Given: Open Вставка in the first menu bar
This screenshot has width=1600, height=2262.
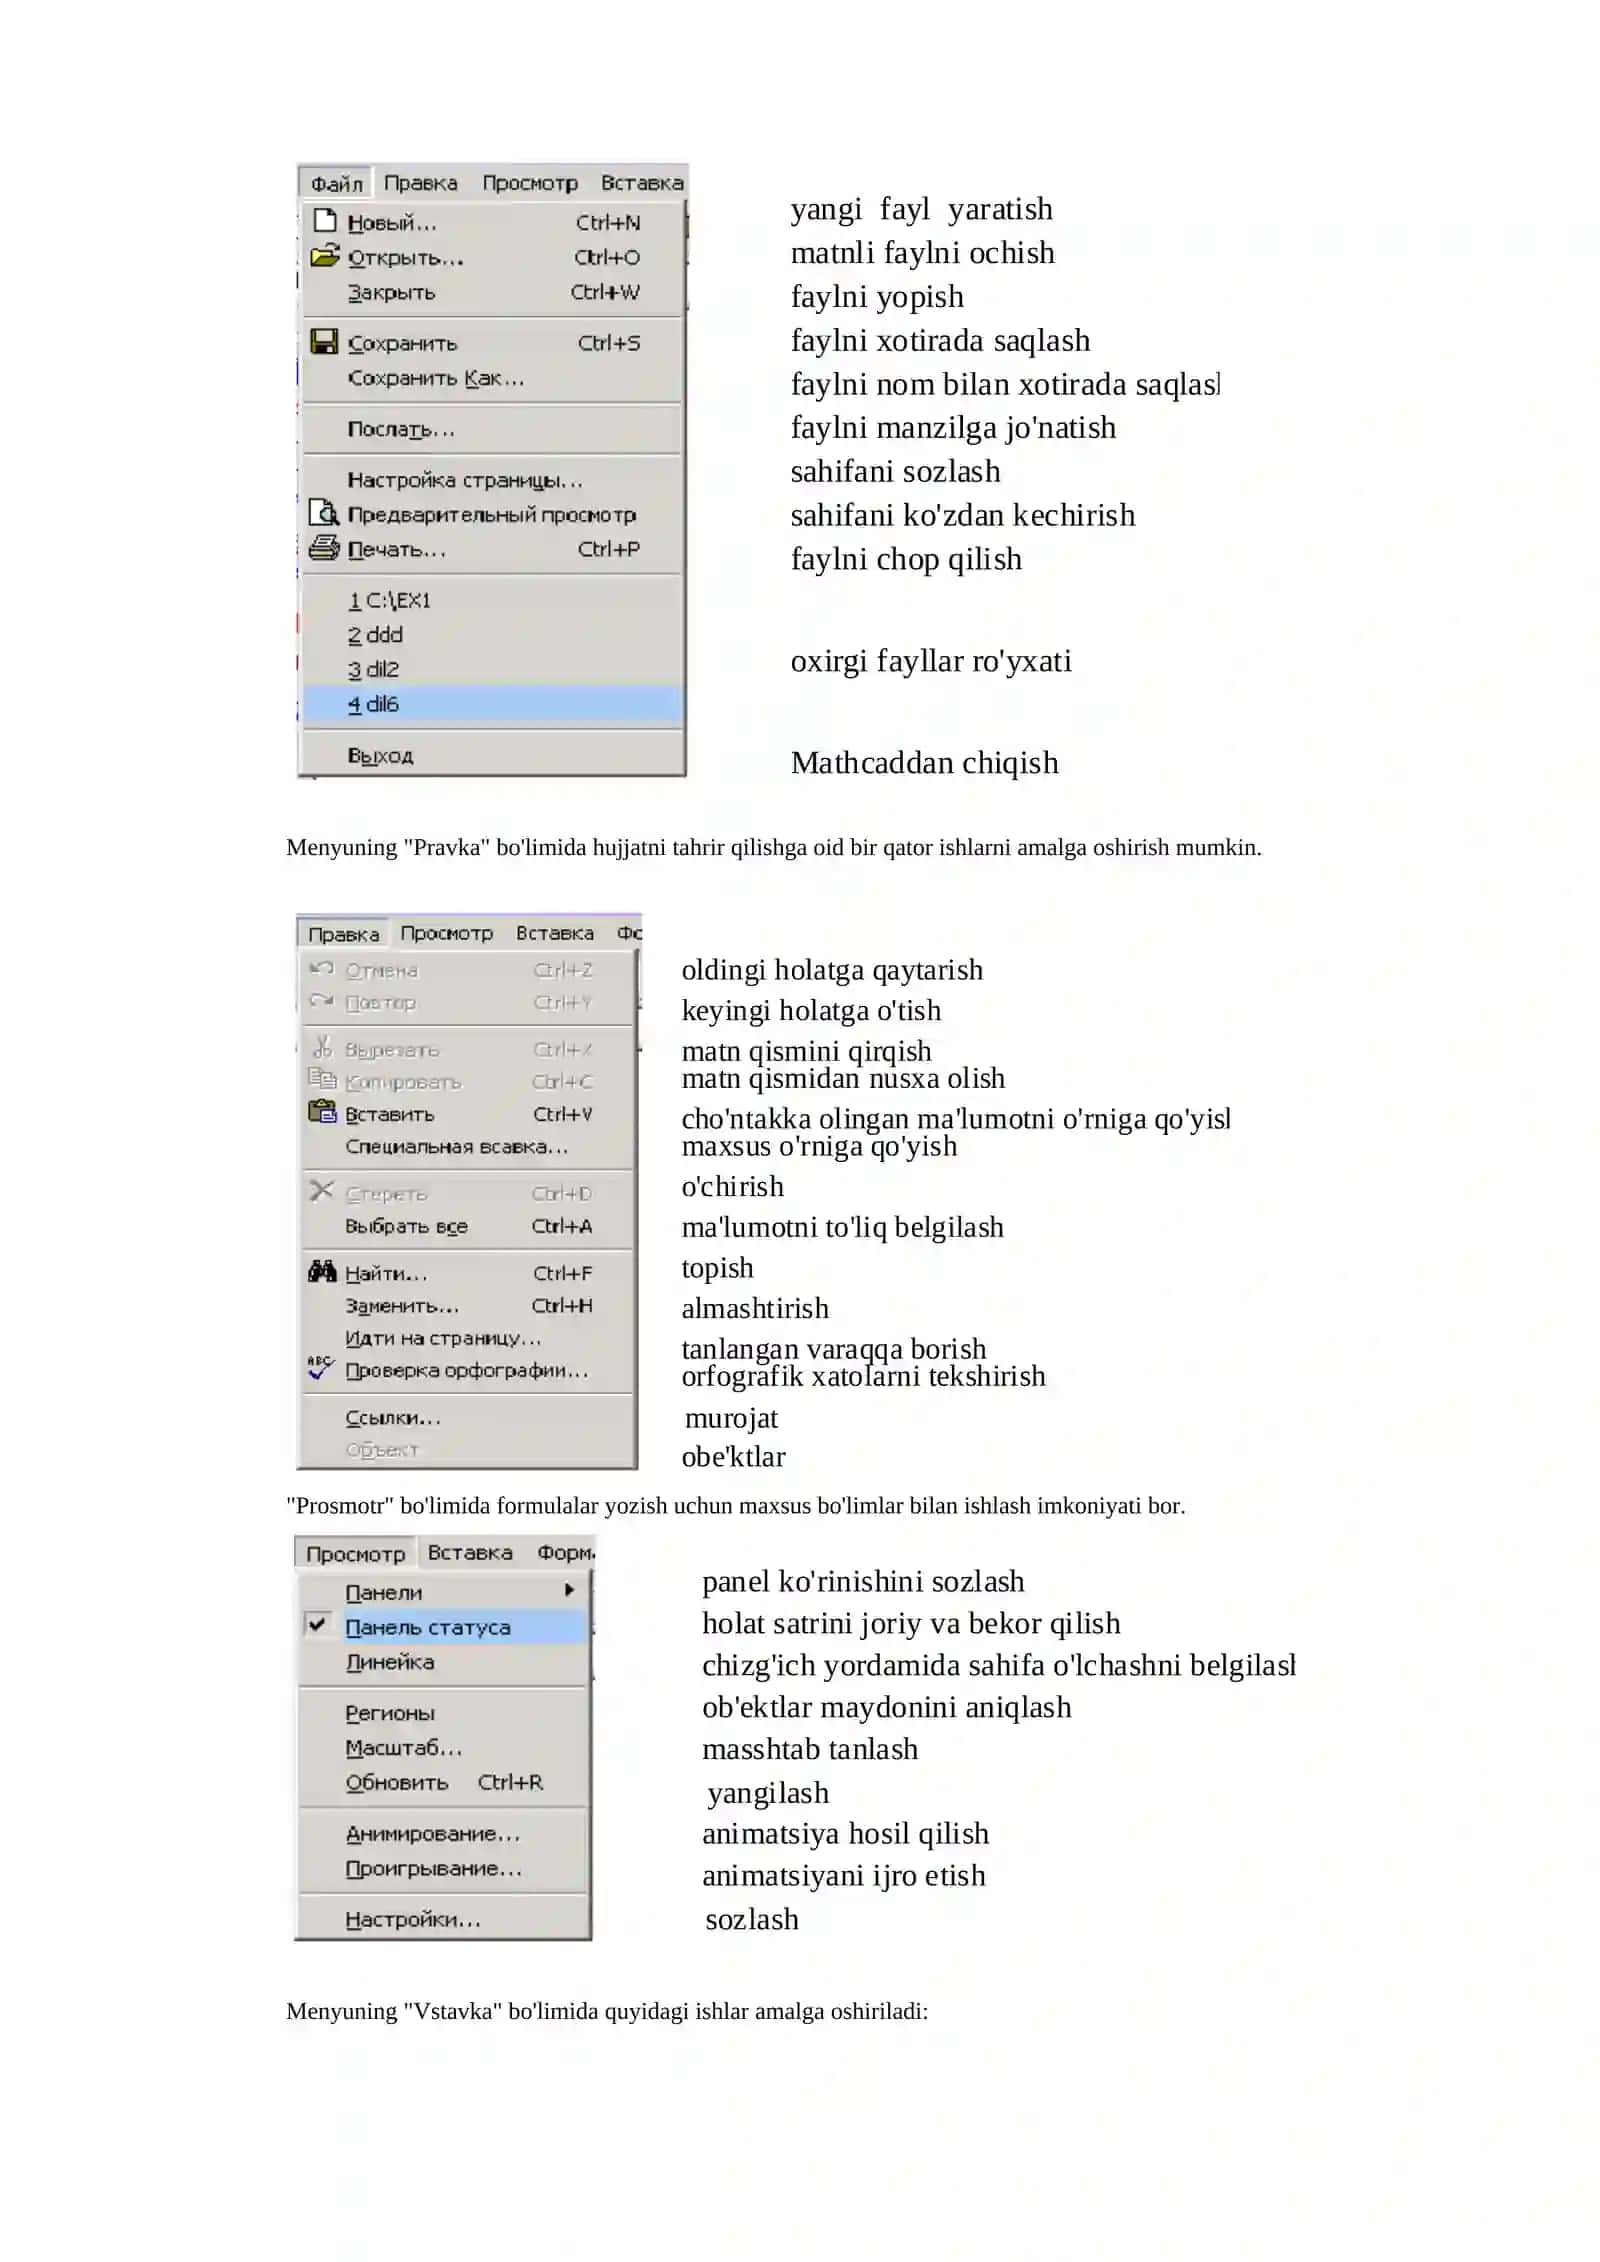Looking at the screenshot, I should [x=642, y=183].
